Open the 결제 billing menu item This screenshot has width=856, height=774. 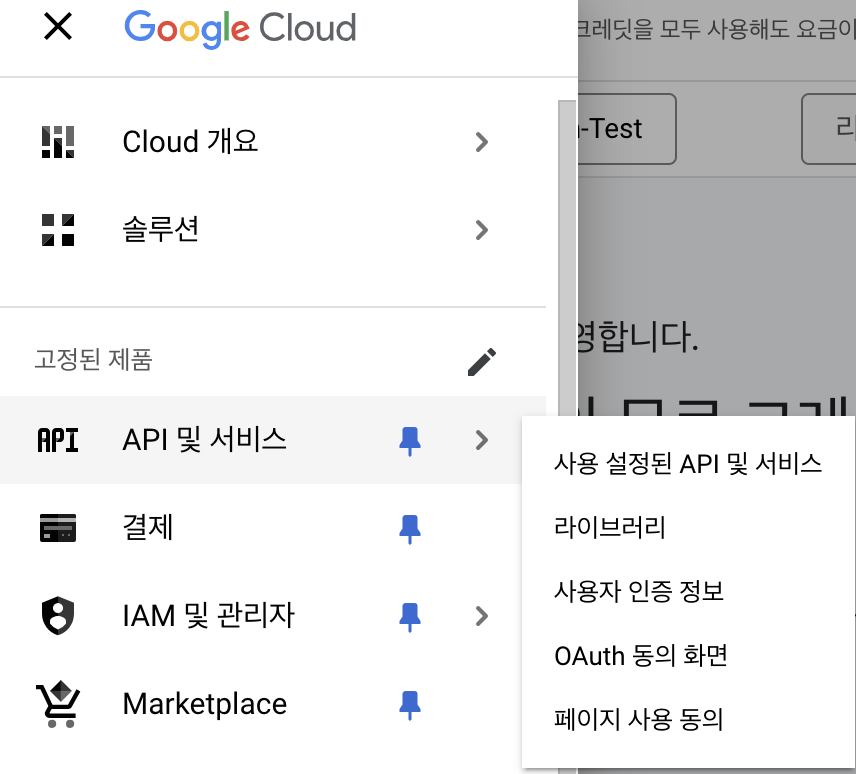click(x=273, y=528)
